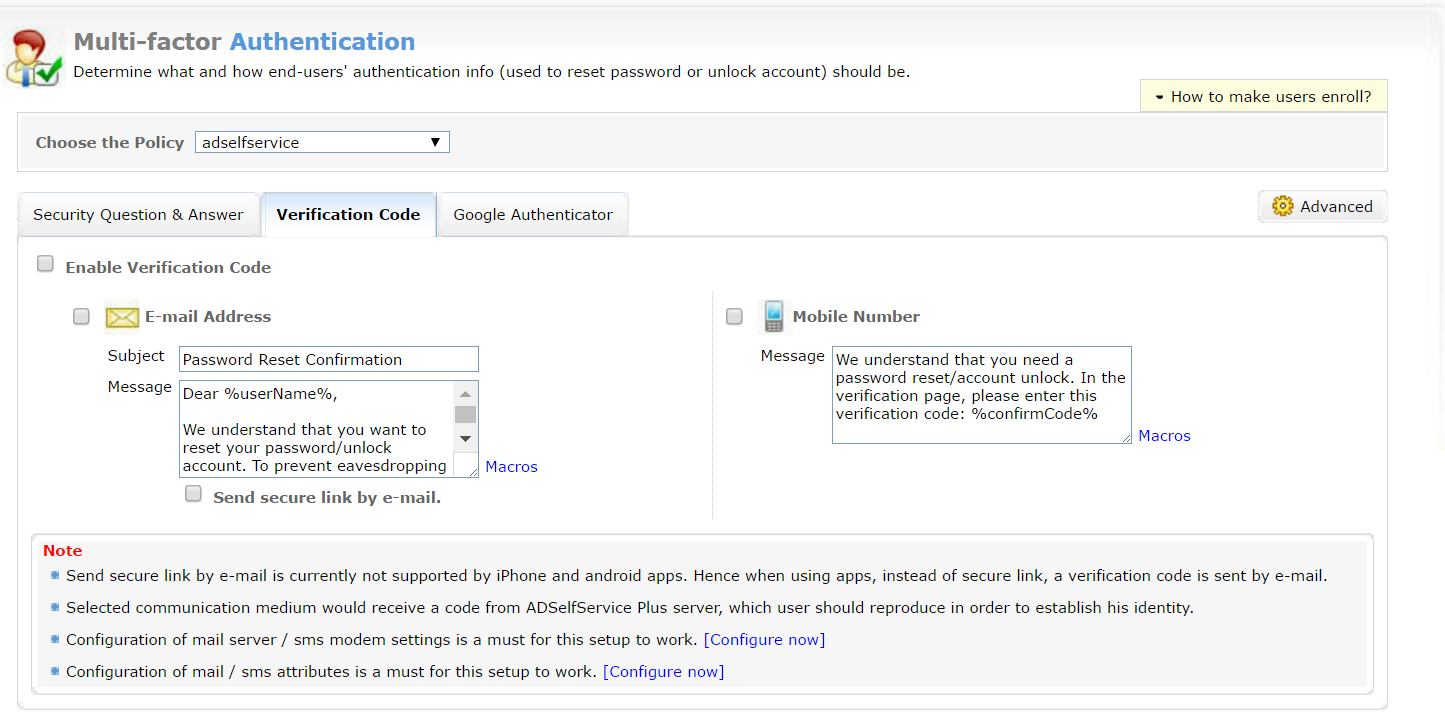
Task: Click the red 'Note' heading
Action: 62,551
